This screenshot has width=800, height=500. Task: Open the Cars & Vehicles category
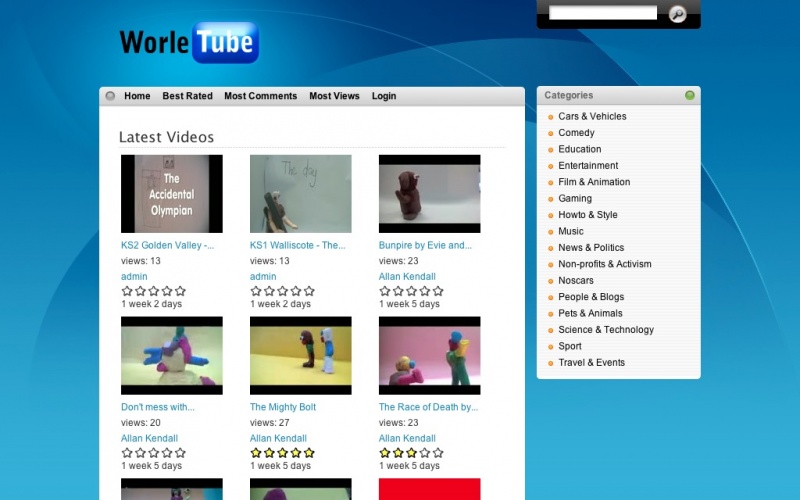coord(592,116)
